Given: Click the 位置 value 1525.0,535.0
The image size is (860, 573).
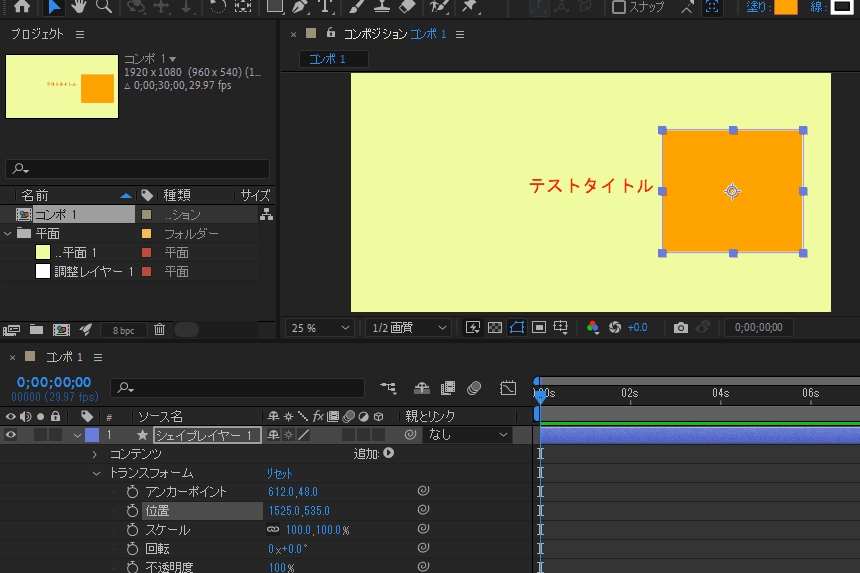Looking at the screenshot, I should (x=299, y=511).
